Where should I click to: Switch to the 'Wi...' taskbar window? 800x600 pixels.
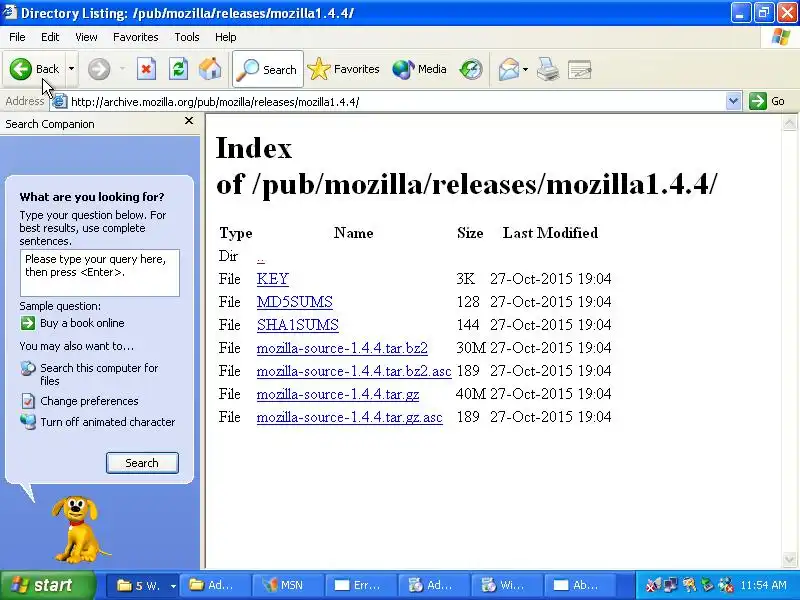point(507,585)
